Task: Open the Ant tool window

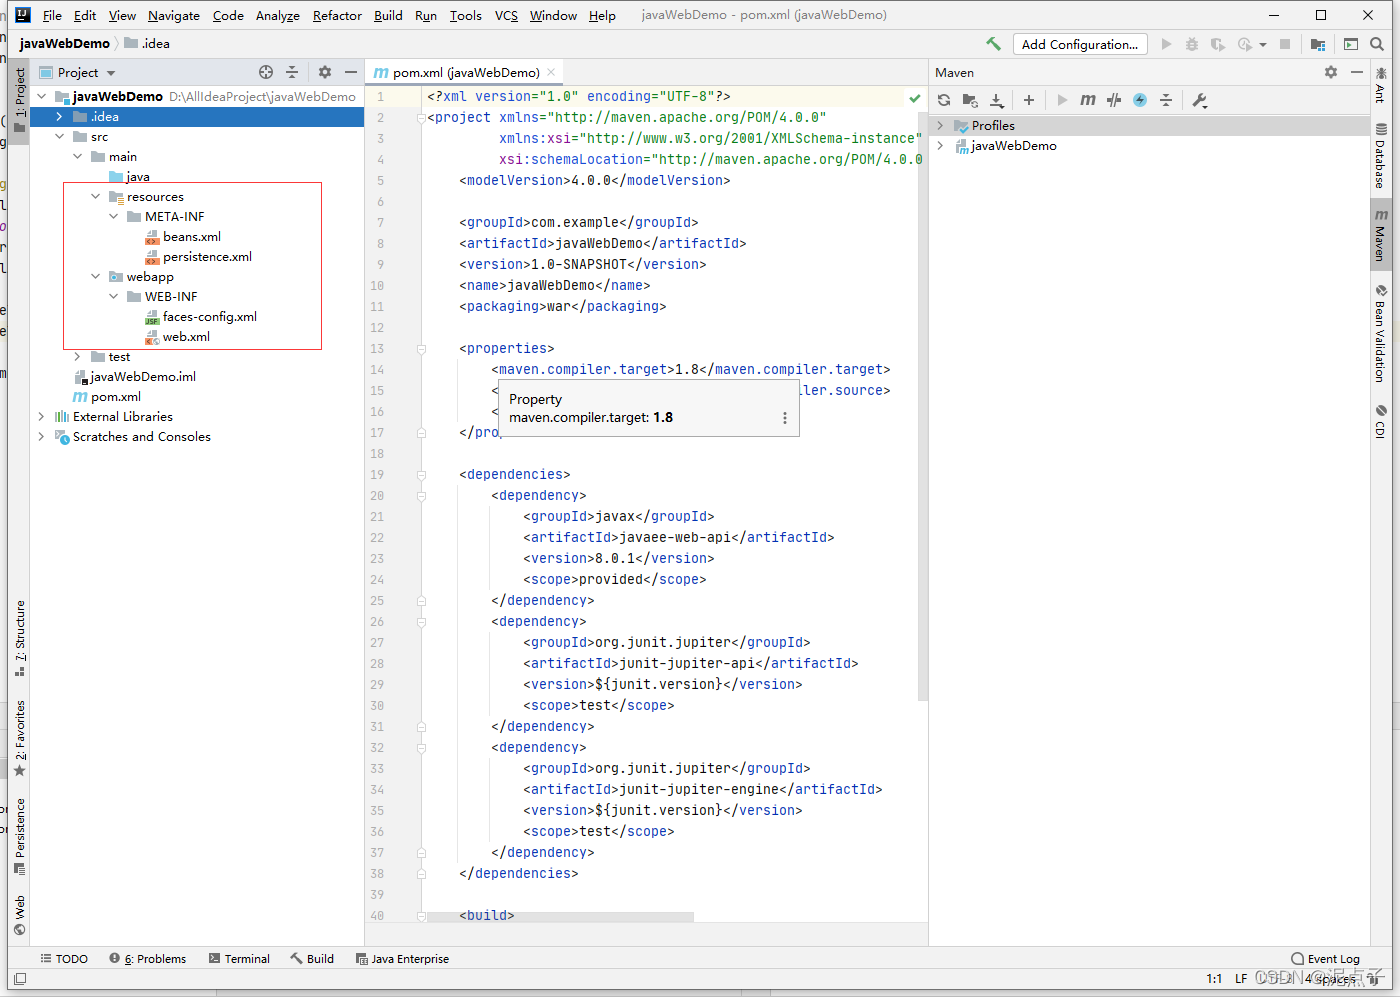Action: (1381, 85)
